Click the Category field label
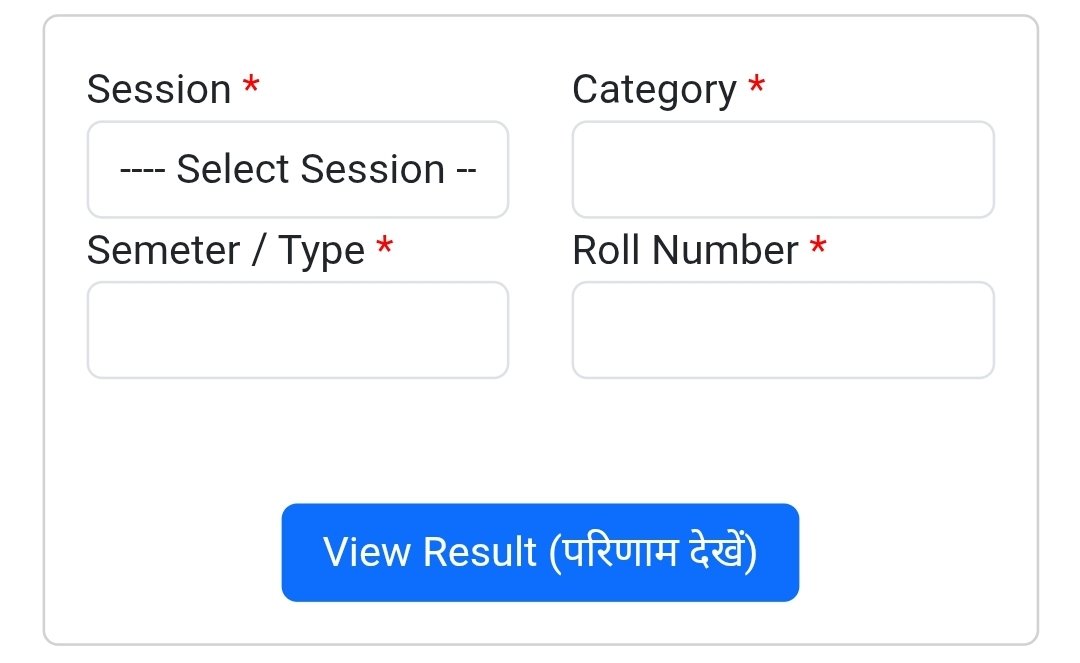Screen dimensions: 1080x663 pos(654,90)
